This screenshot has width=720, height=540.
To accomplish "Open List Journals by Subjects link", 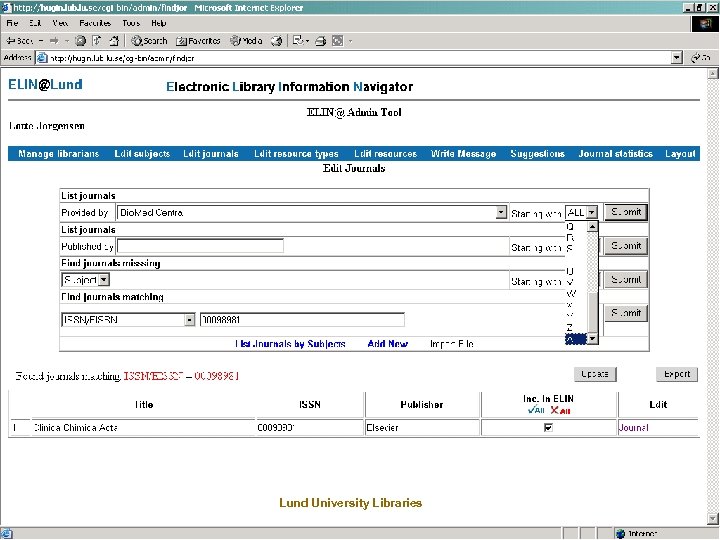I will click(x=290, y=344).
